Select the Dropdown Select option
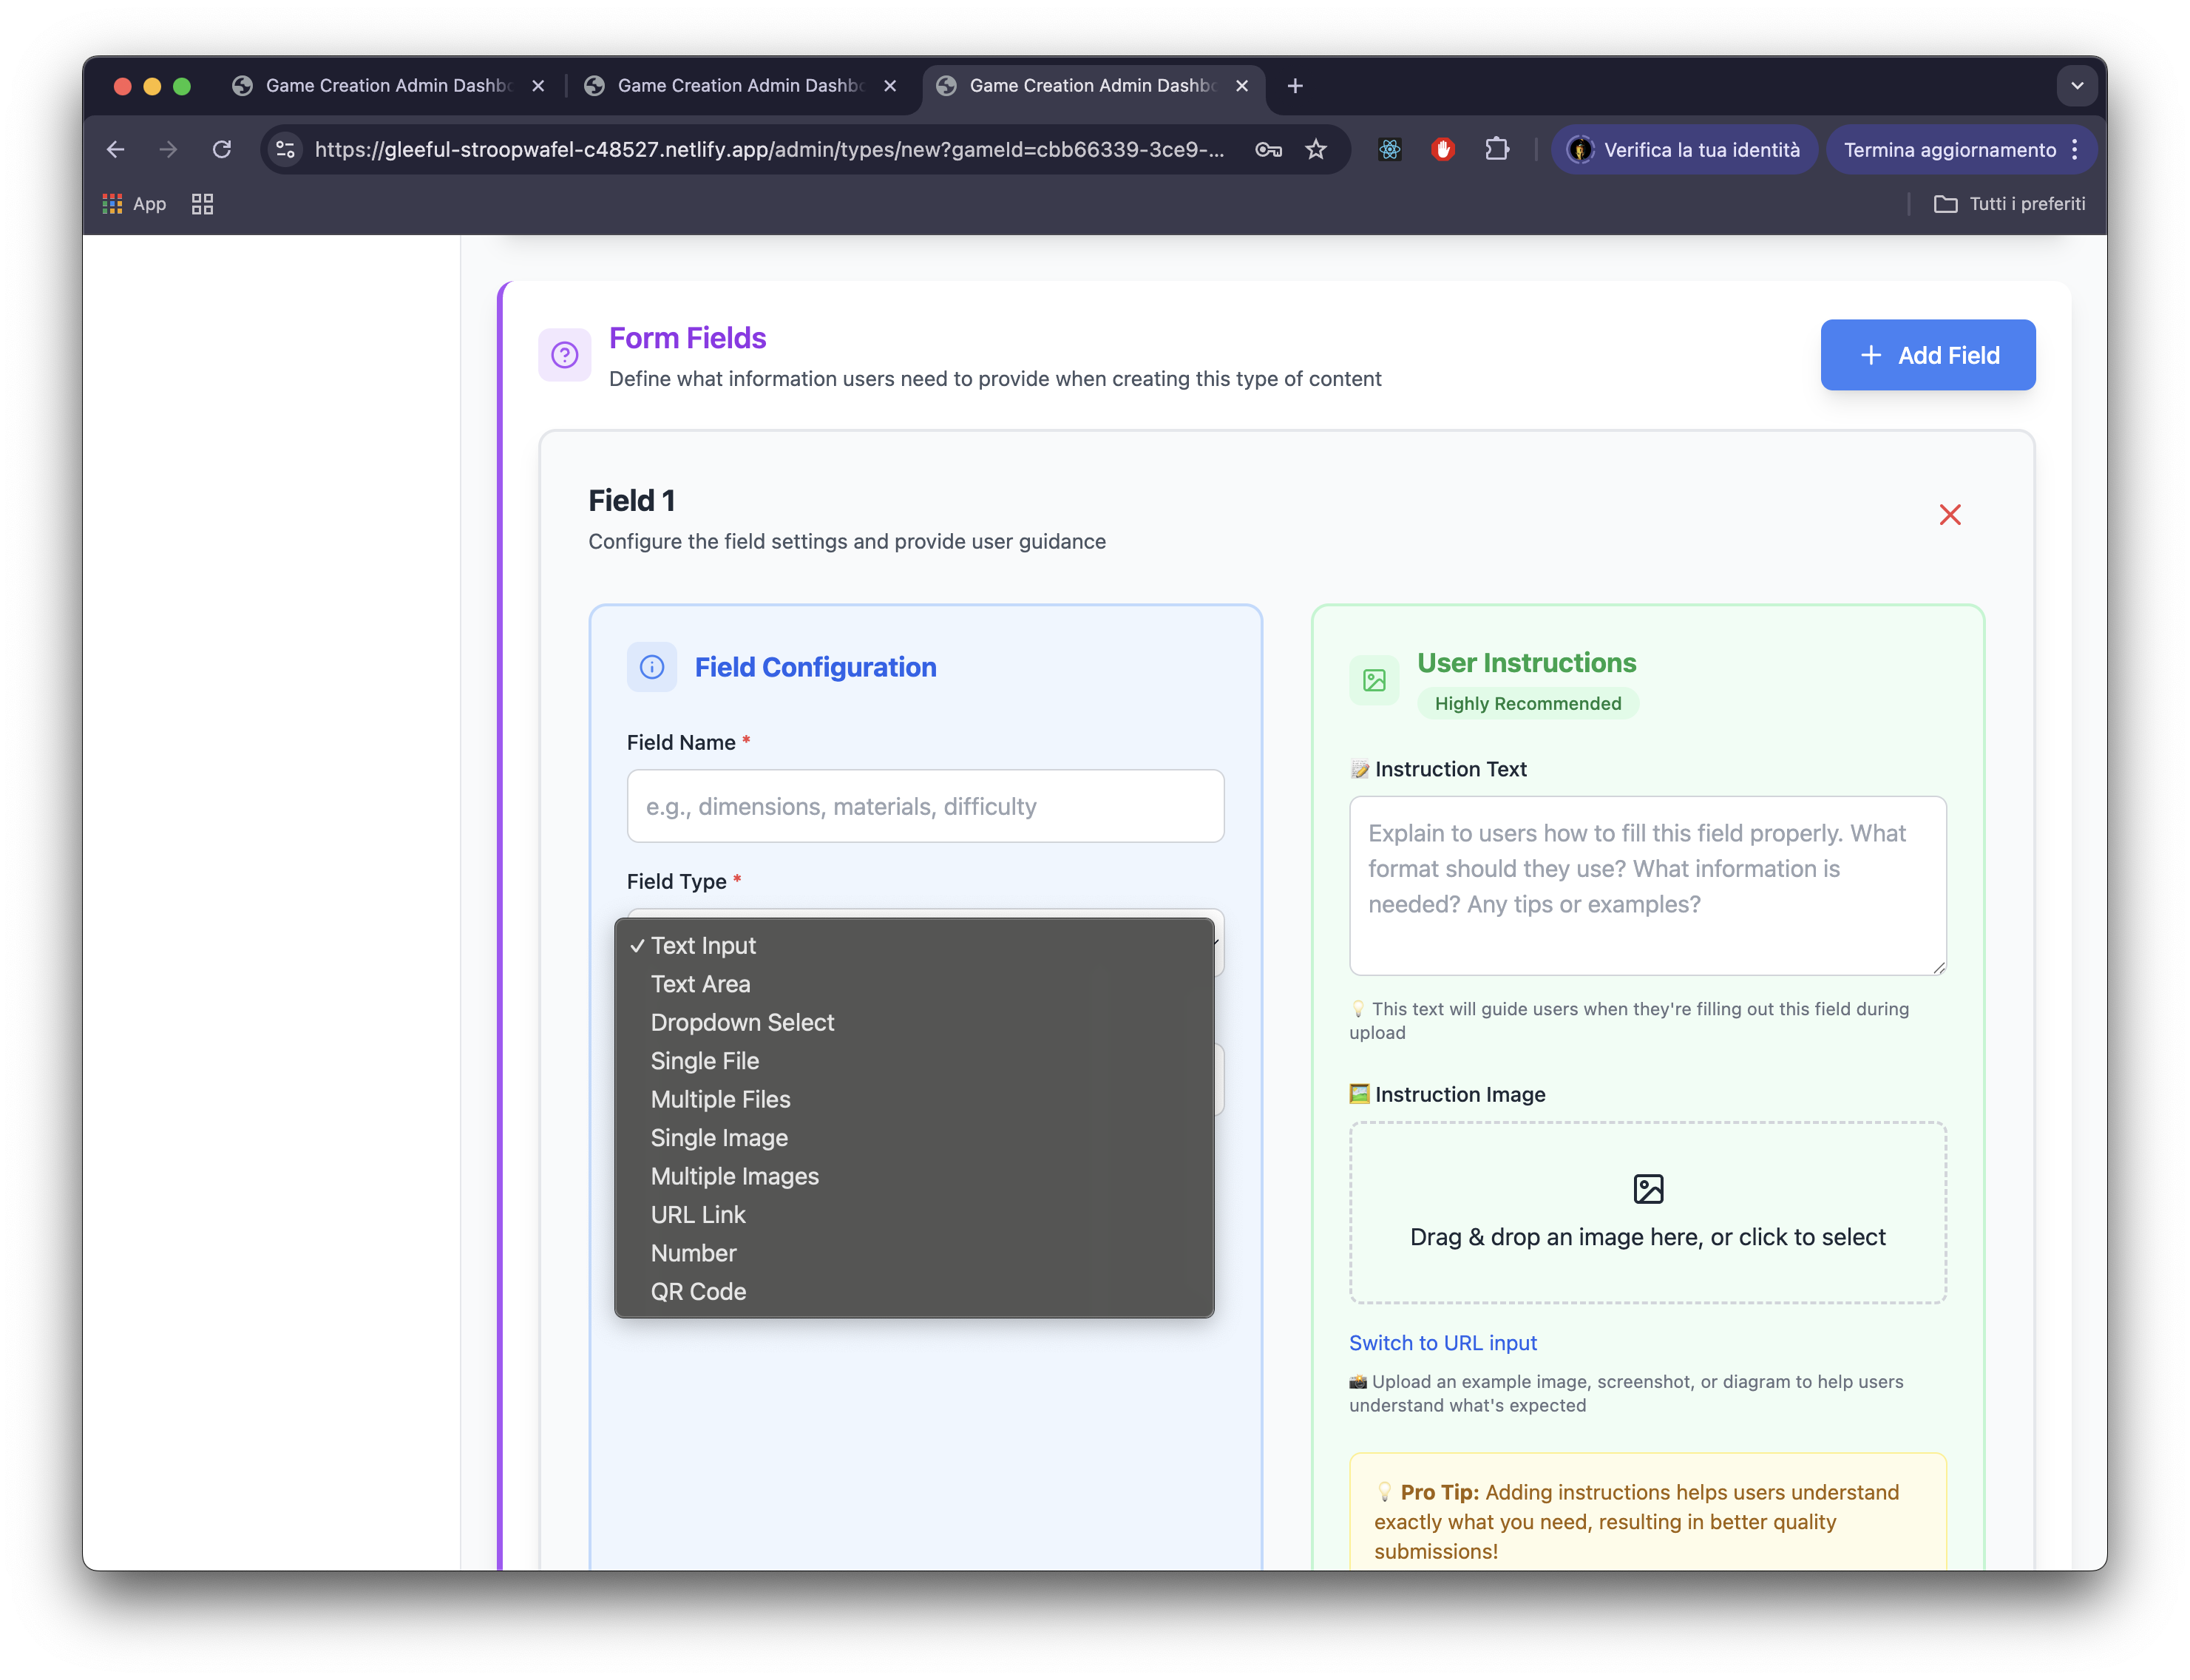The width and height of the screenshot is (2190, 1680). pos(742,1022)
